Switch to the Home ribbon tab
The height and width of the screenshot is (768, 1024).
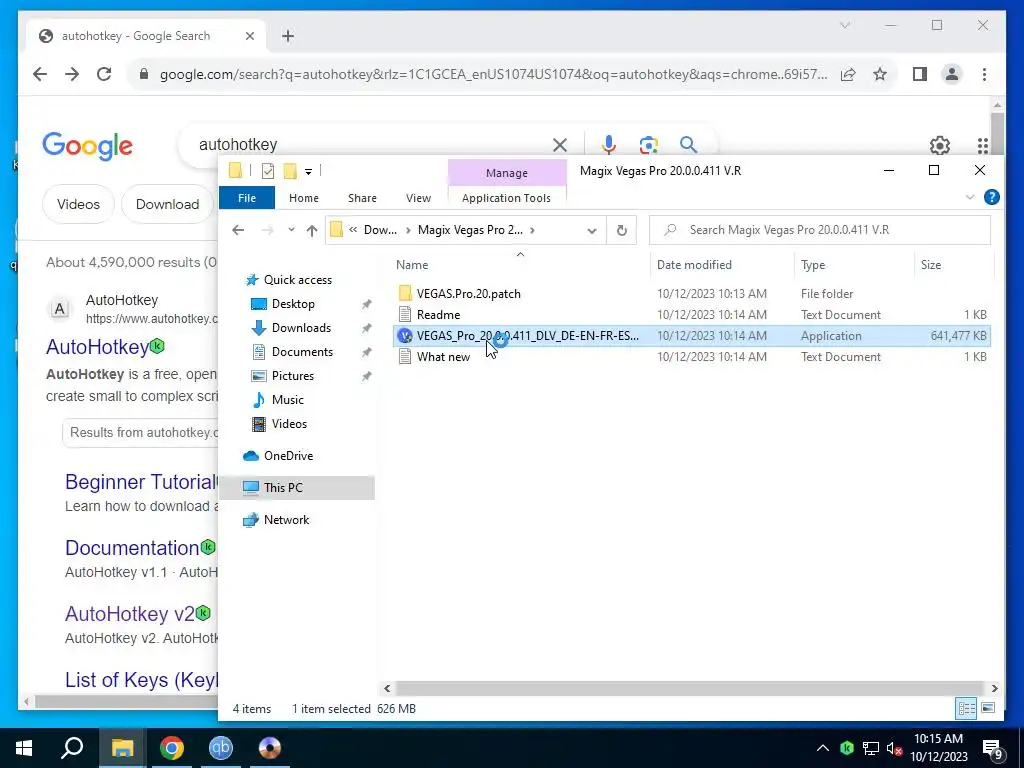(304, 198)
